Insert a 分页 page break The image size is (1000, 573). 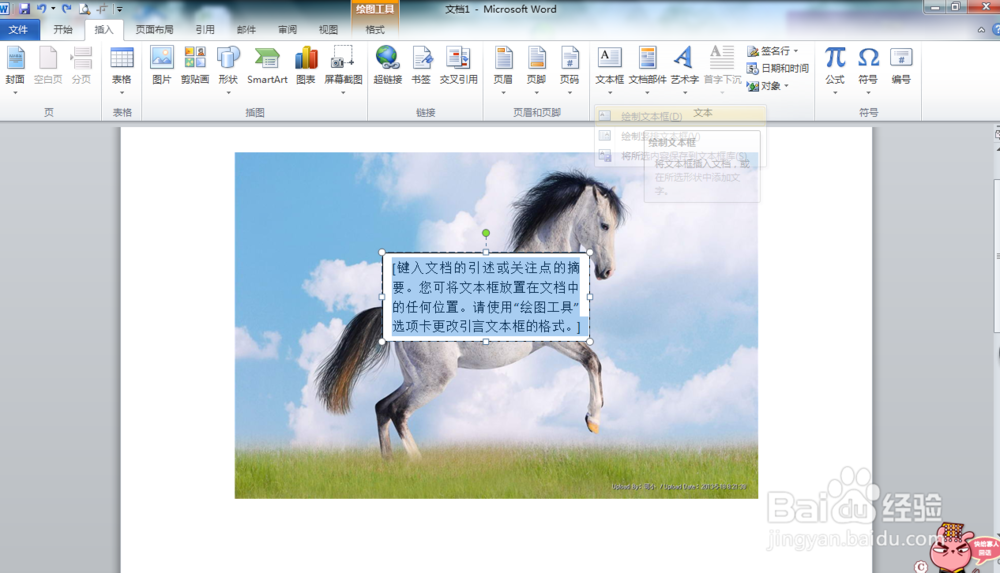point(81,66)
